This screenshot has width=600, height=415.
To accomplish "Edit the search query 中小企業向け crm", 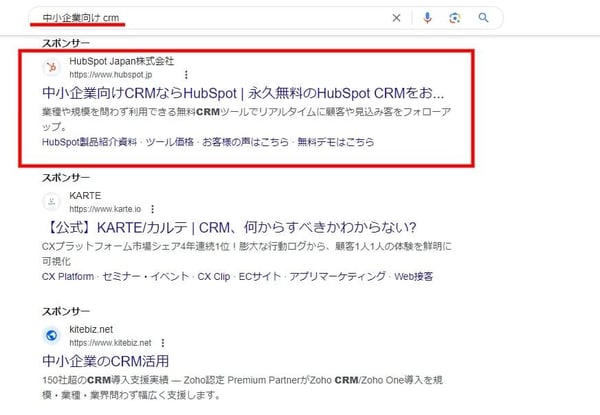I will (x=81, y=18).
